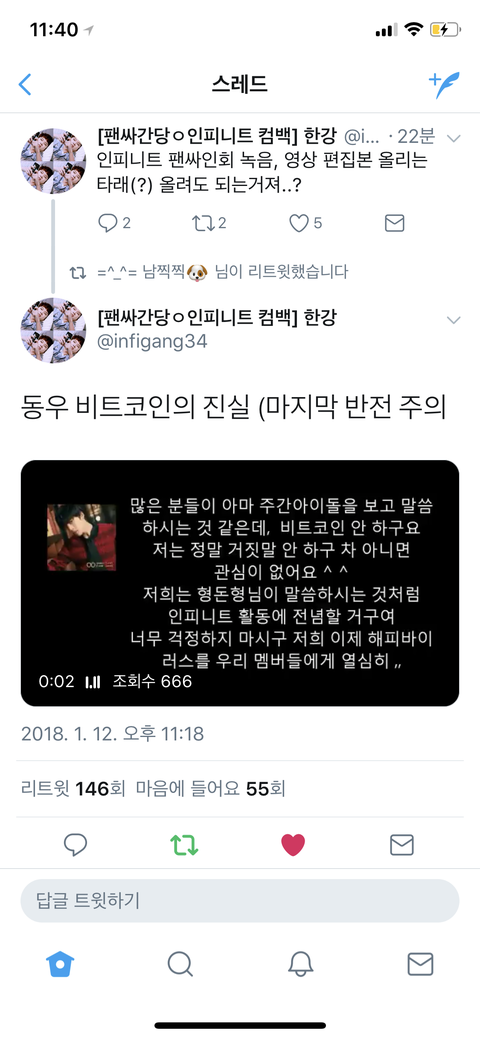Tap the back arrow in the header
Viewport: 480px width, 1039px height.
25,85
